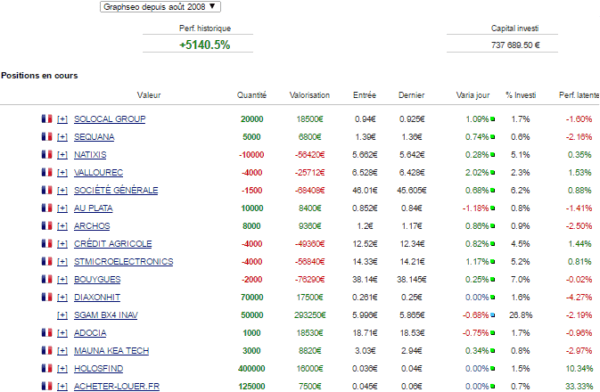Open the SOCIÉTÉ GÉNÉRALE stock link
Viewport: 600px width, 392px height.
tap(116, 190)
